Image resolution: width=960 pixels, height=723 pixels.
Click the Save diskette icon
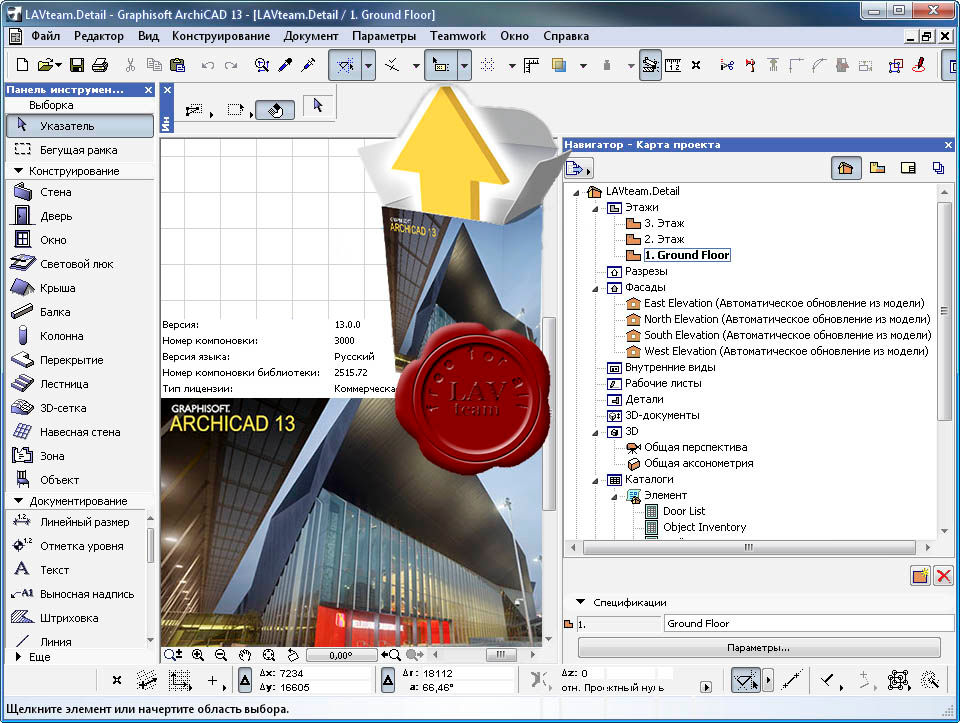pos(77,65)
